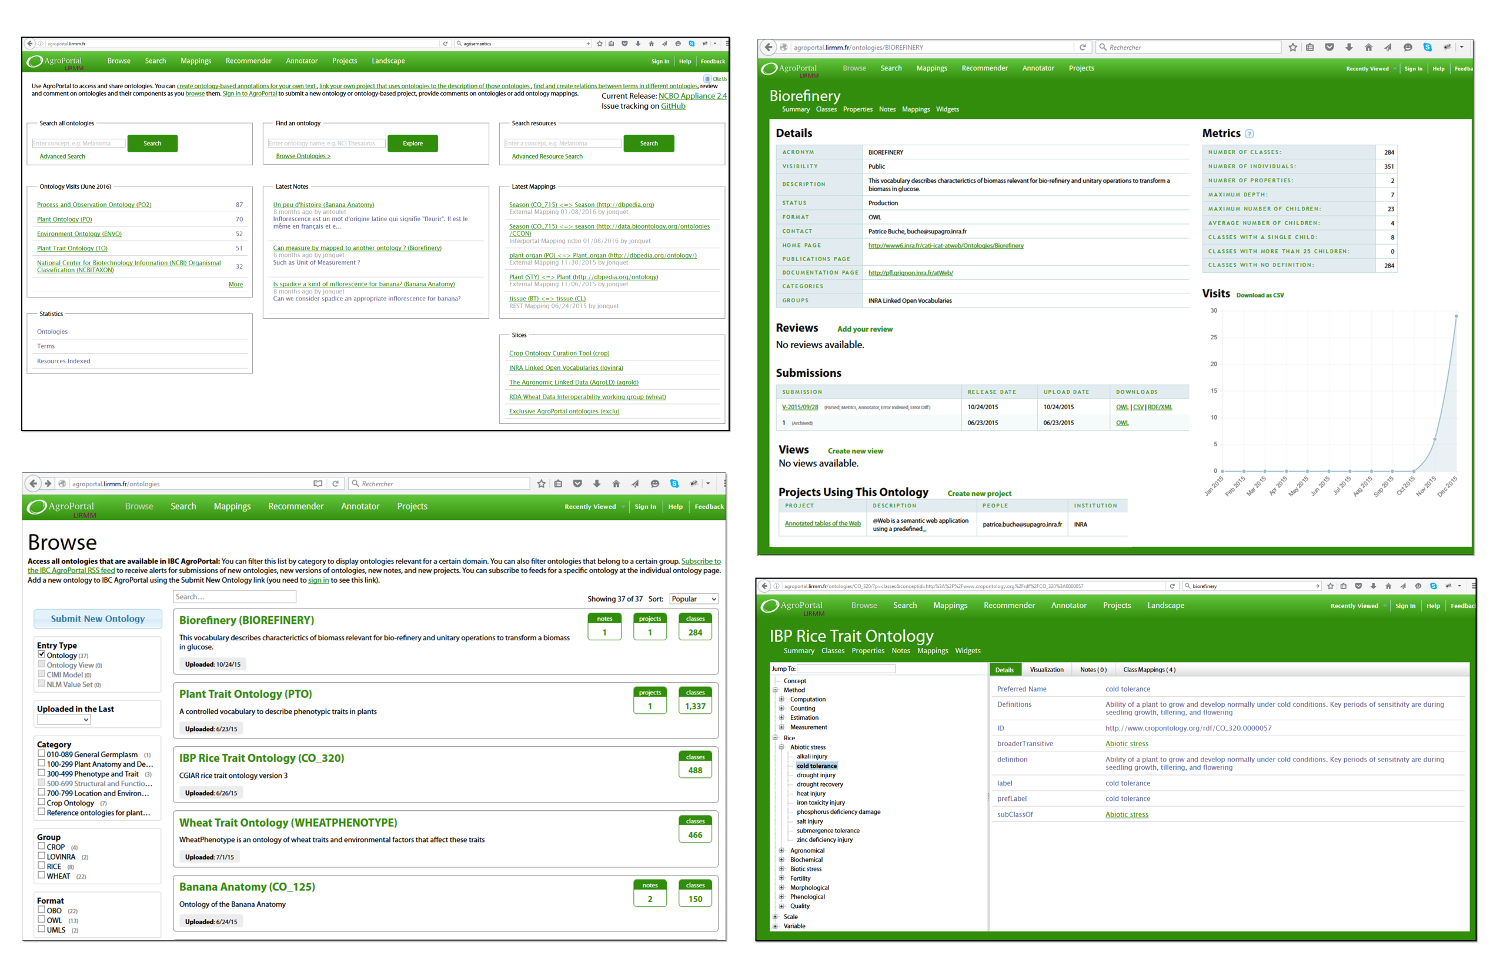Check the Crop Ontology category checkbox
This screenshot has width=1500, height=979.
42,802
